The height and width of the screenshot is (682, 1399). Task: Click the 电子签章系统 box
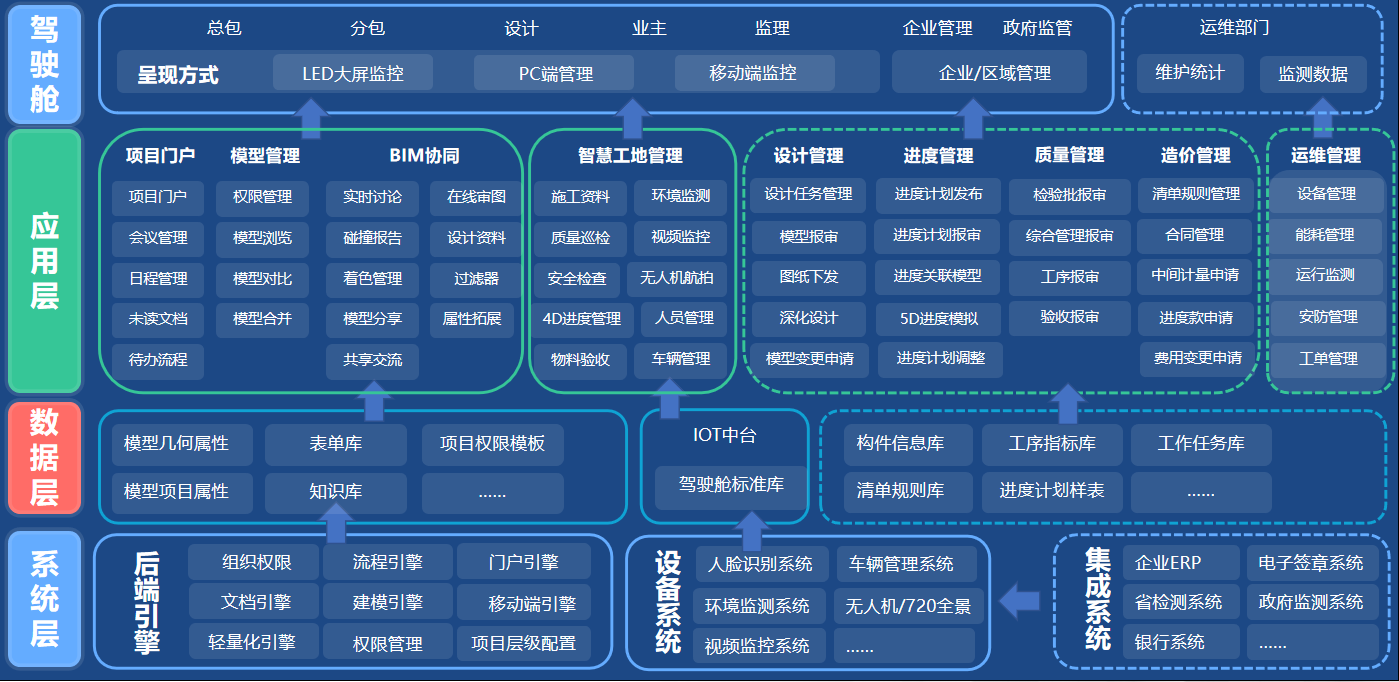tap(1311, 563)
